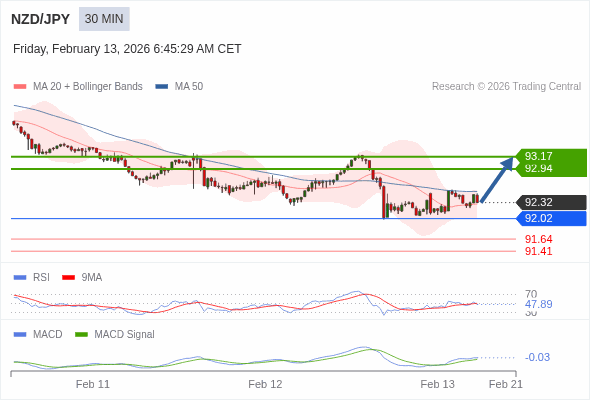This screenshot has width=590, height=400.
Task: Click the Feb 12 axis label
Action: (265, 384)
